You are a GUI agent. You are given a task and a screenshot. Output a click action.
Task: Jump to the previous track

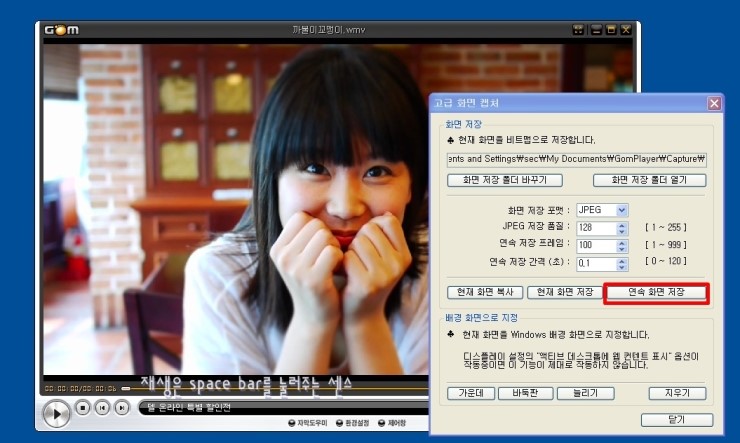tap(102, 408)
